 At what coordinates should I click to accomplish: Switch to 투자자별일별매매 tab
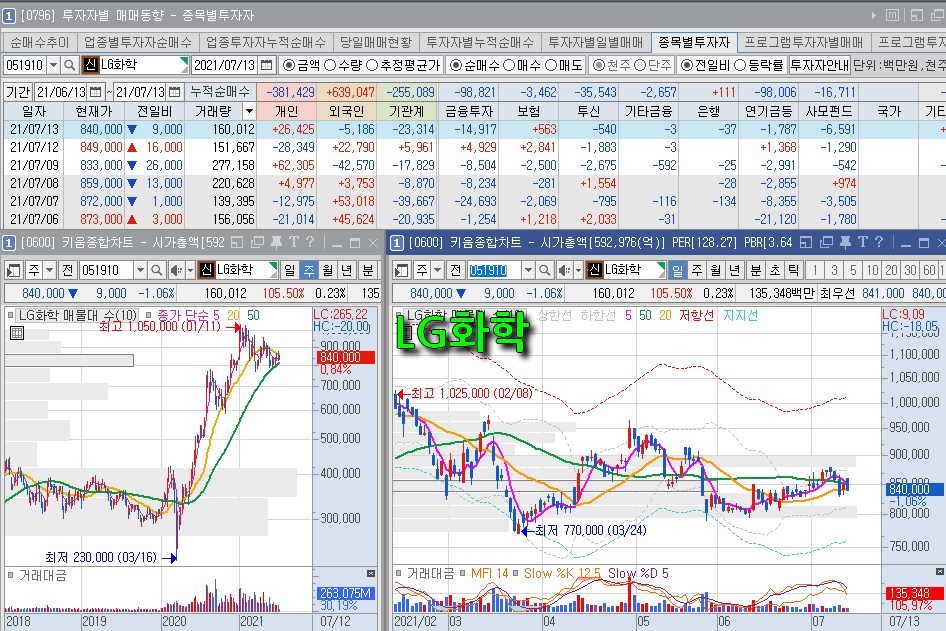coord(596,42)
